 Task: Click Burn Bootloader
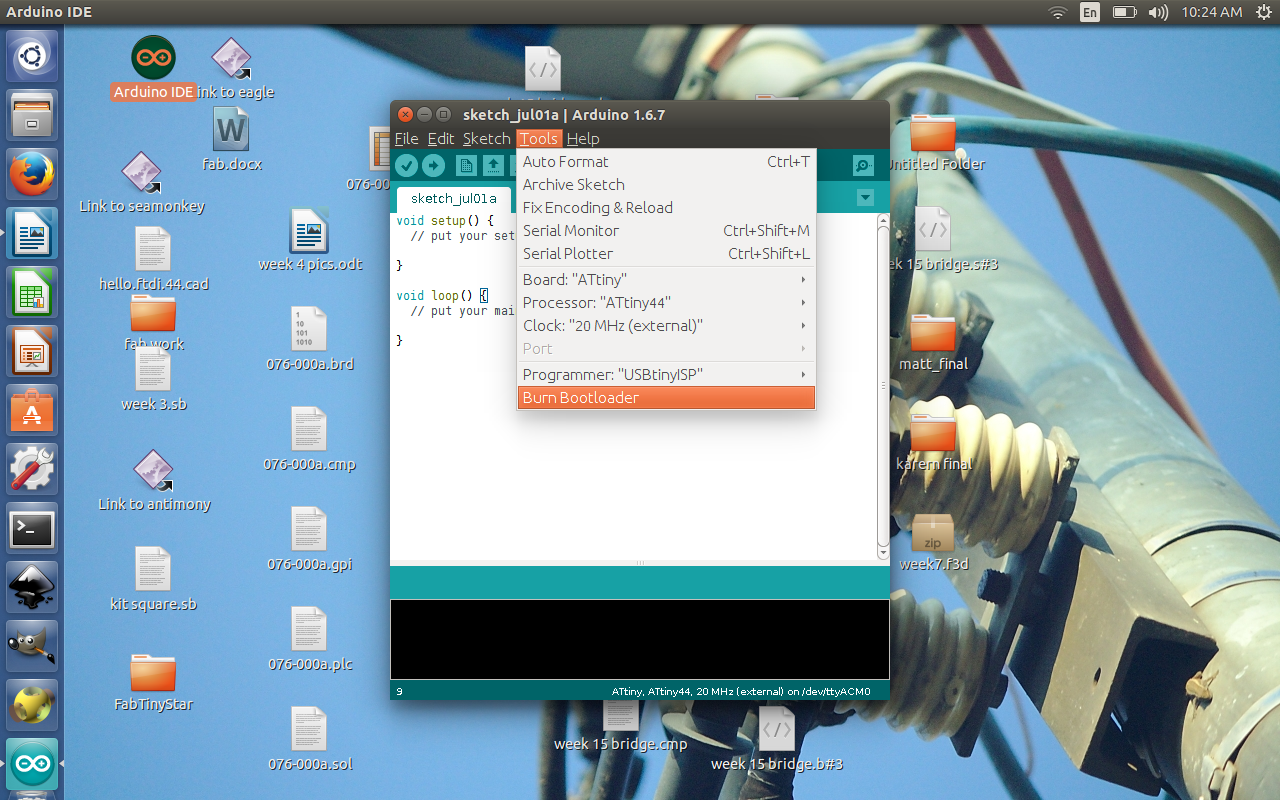(x=666, y=397)
